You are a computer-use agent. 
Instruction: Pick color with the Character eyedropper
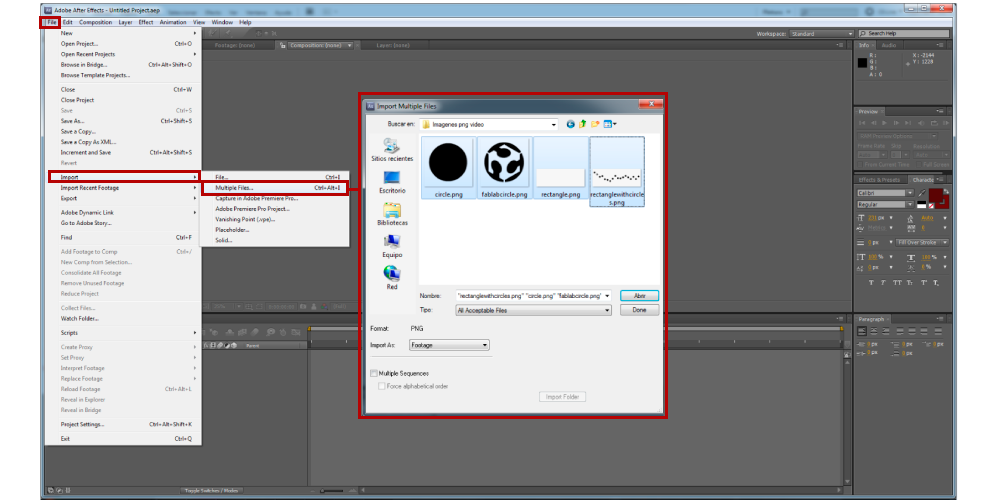point(922,193)
